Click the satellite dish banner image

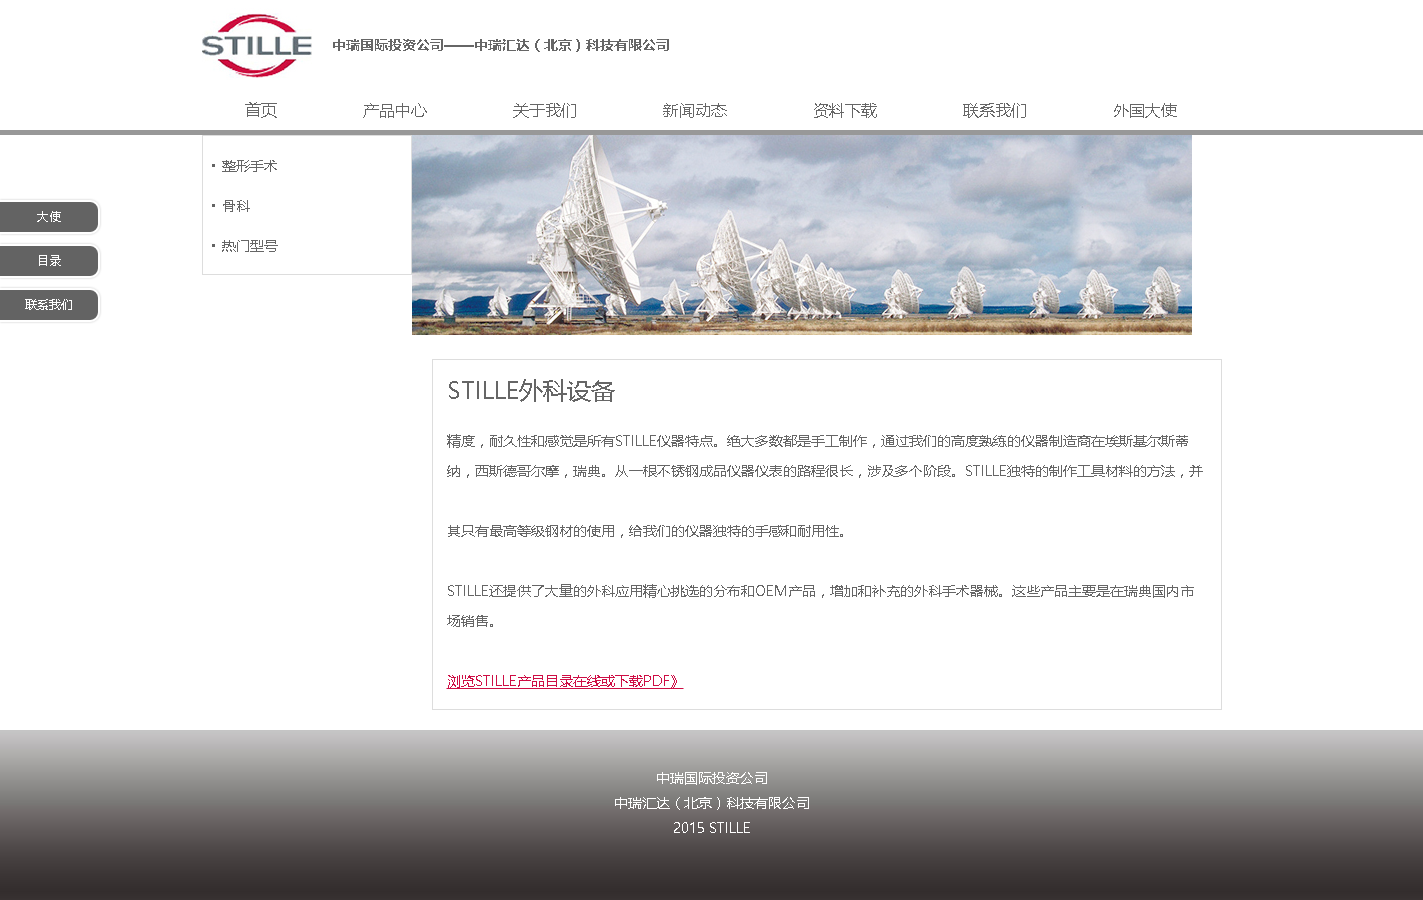coord(801,235)
